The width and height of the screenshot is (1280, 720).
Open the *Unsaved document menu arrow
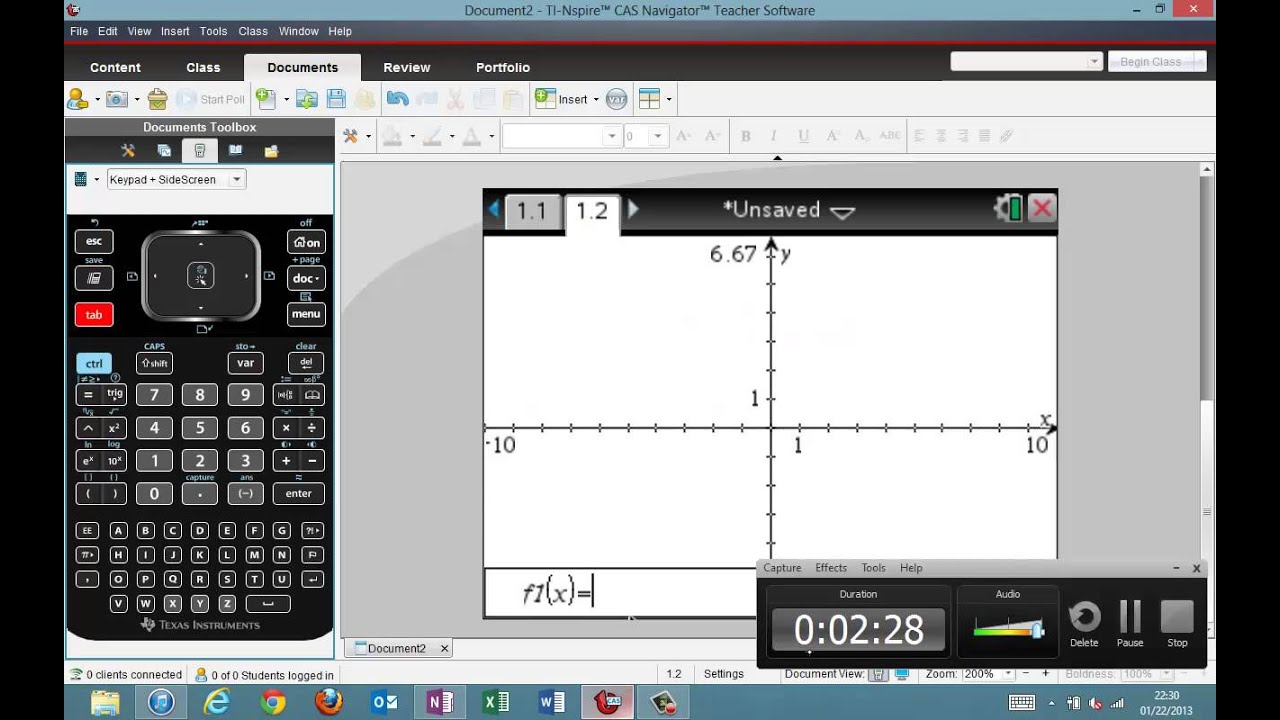(x=843, y=211)
